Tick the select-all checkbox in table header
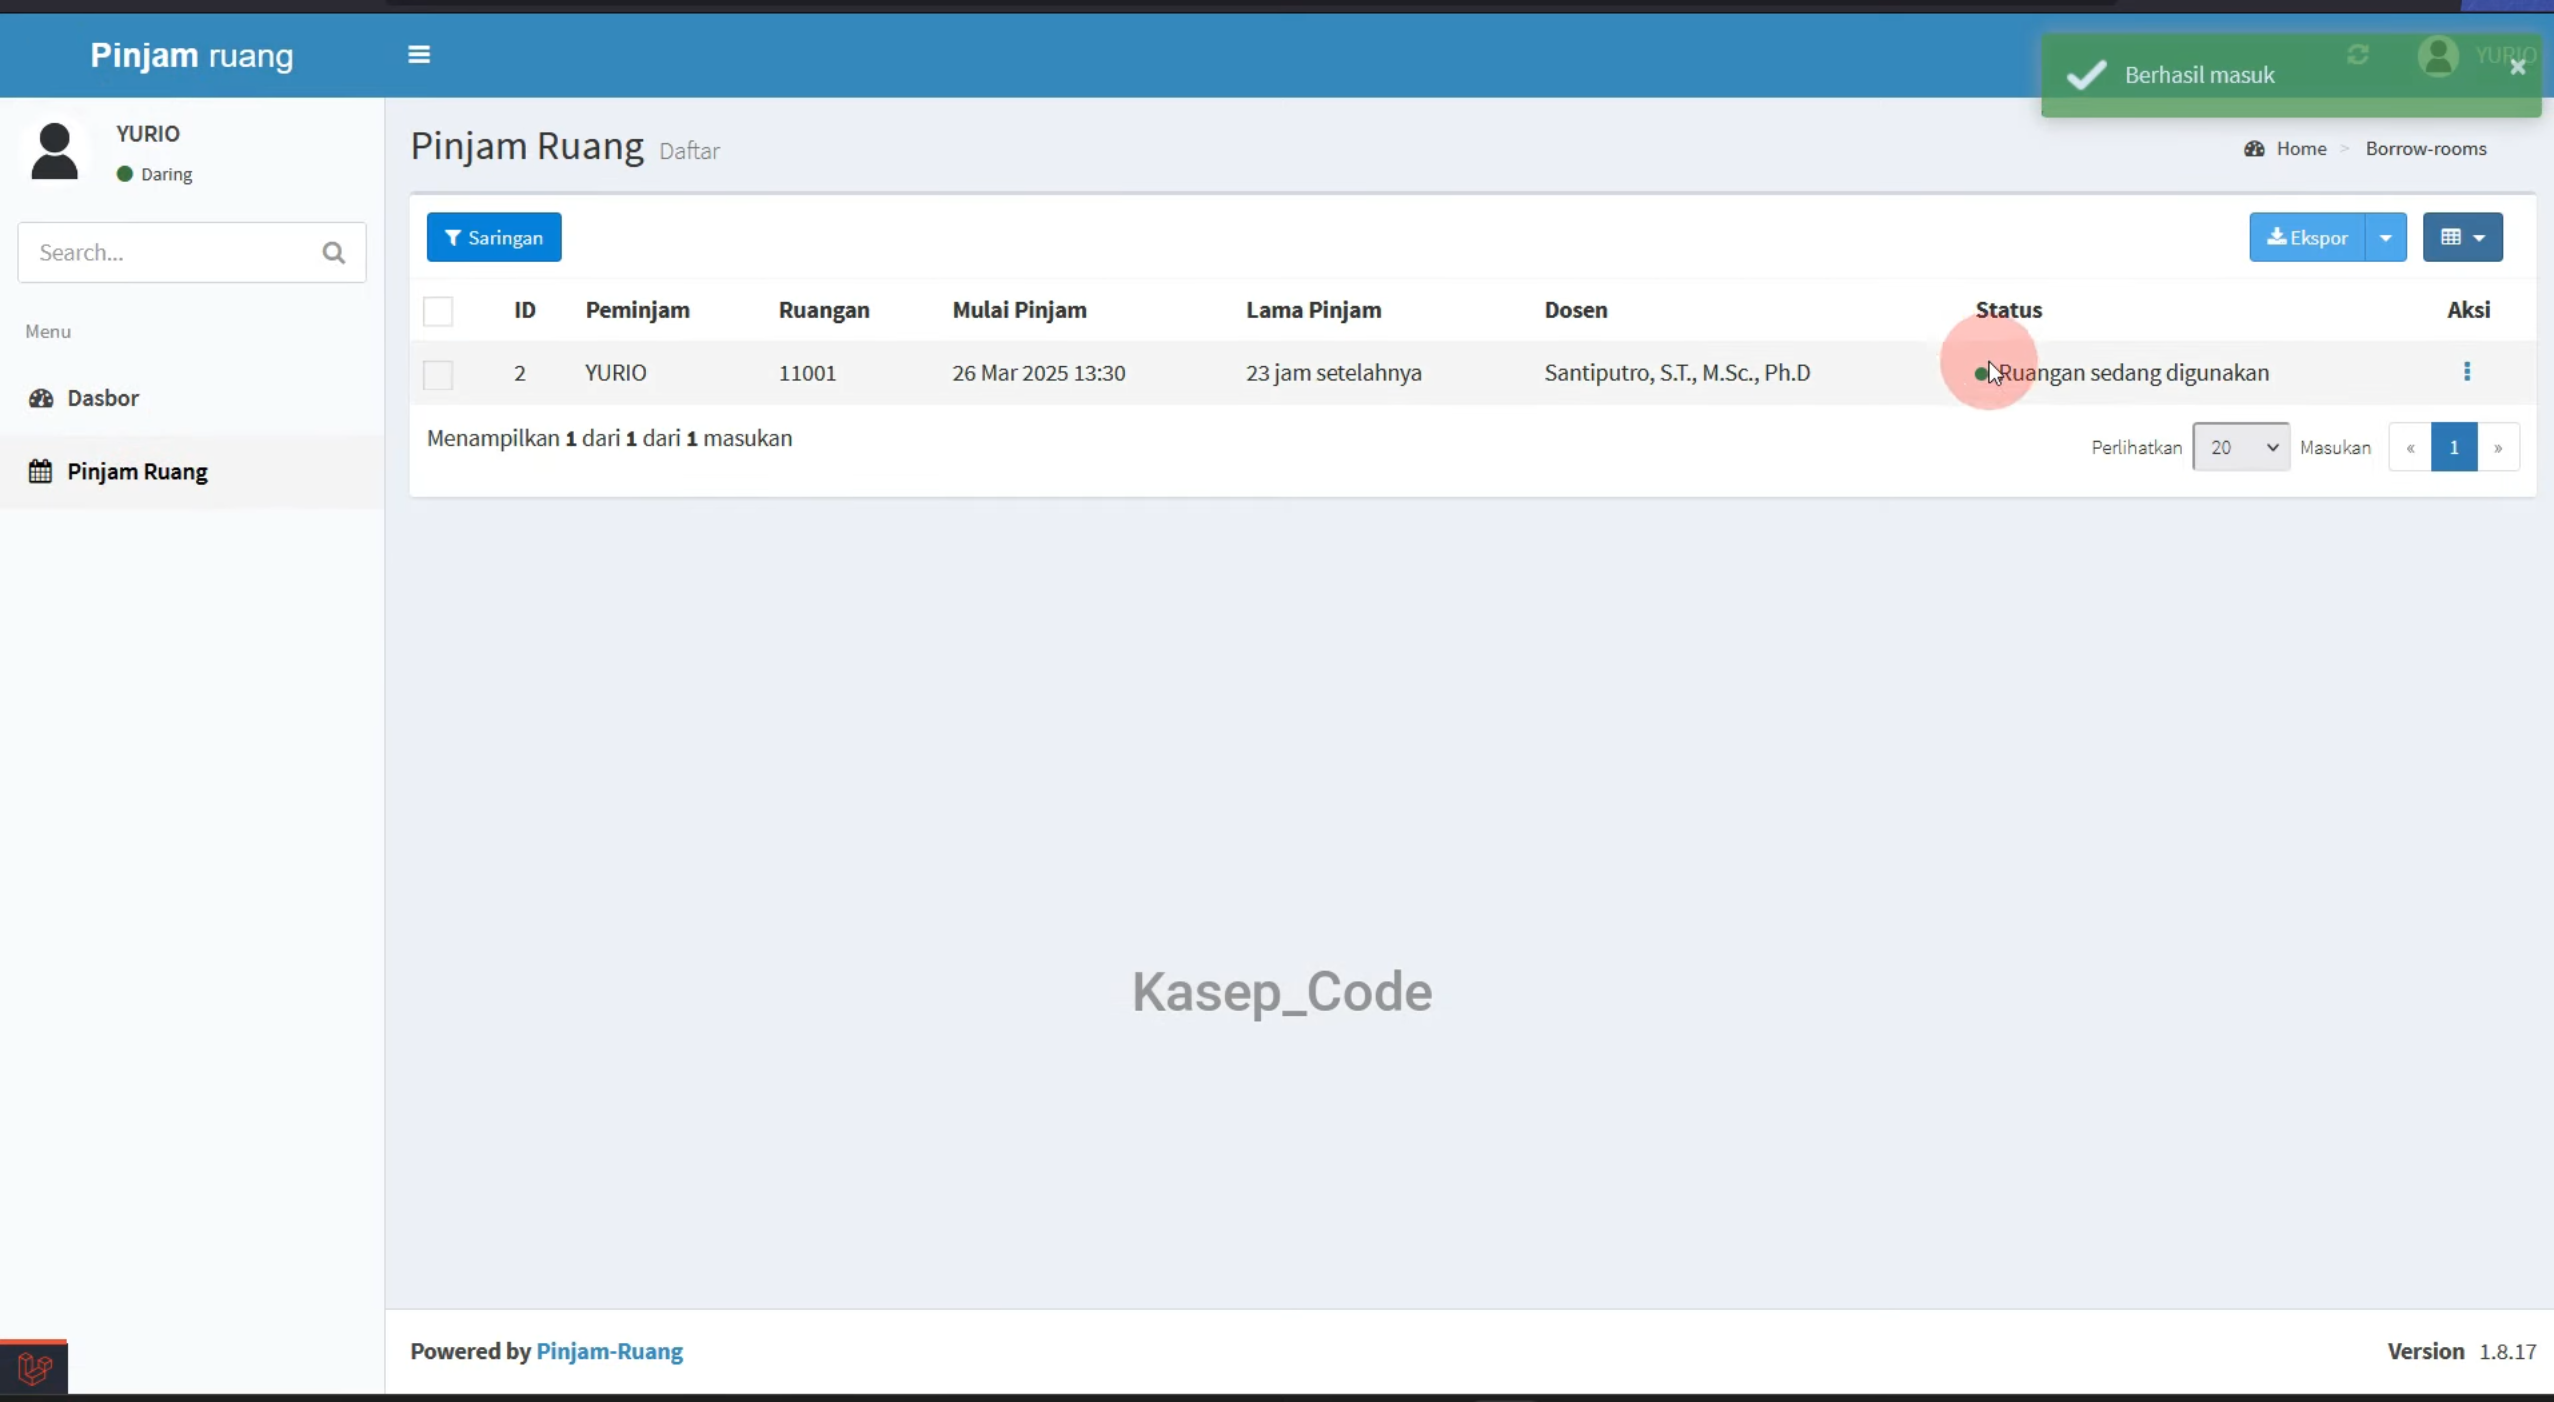 click(x=438, y=311)
